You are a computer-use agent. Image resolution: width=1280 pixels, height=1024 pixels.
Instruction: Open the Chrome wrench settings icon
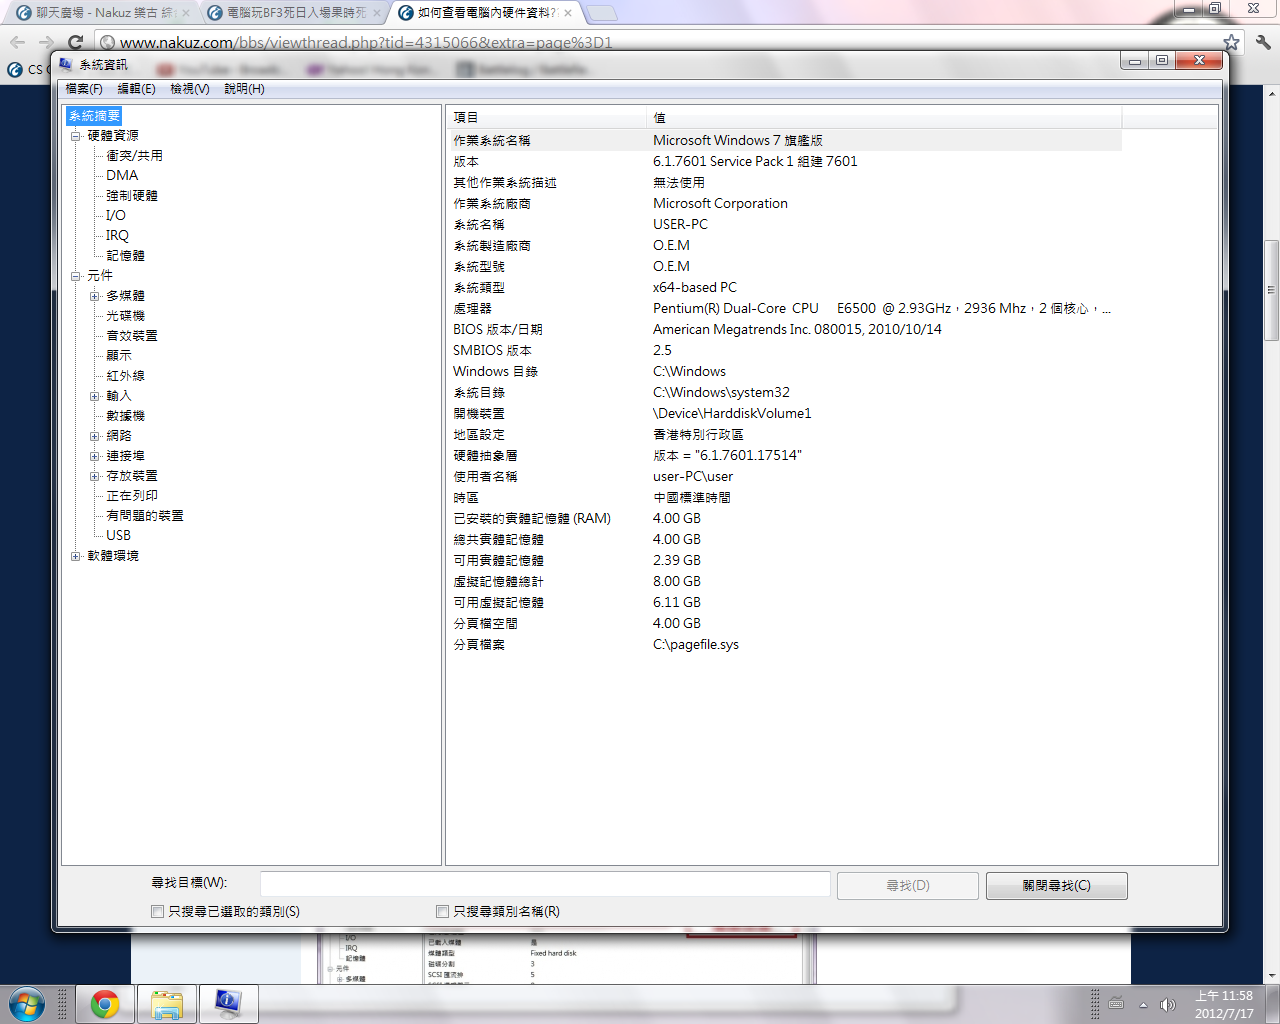[1263, 42]
